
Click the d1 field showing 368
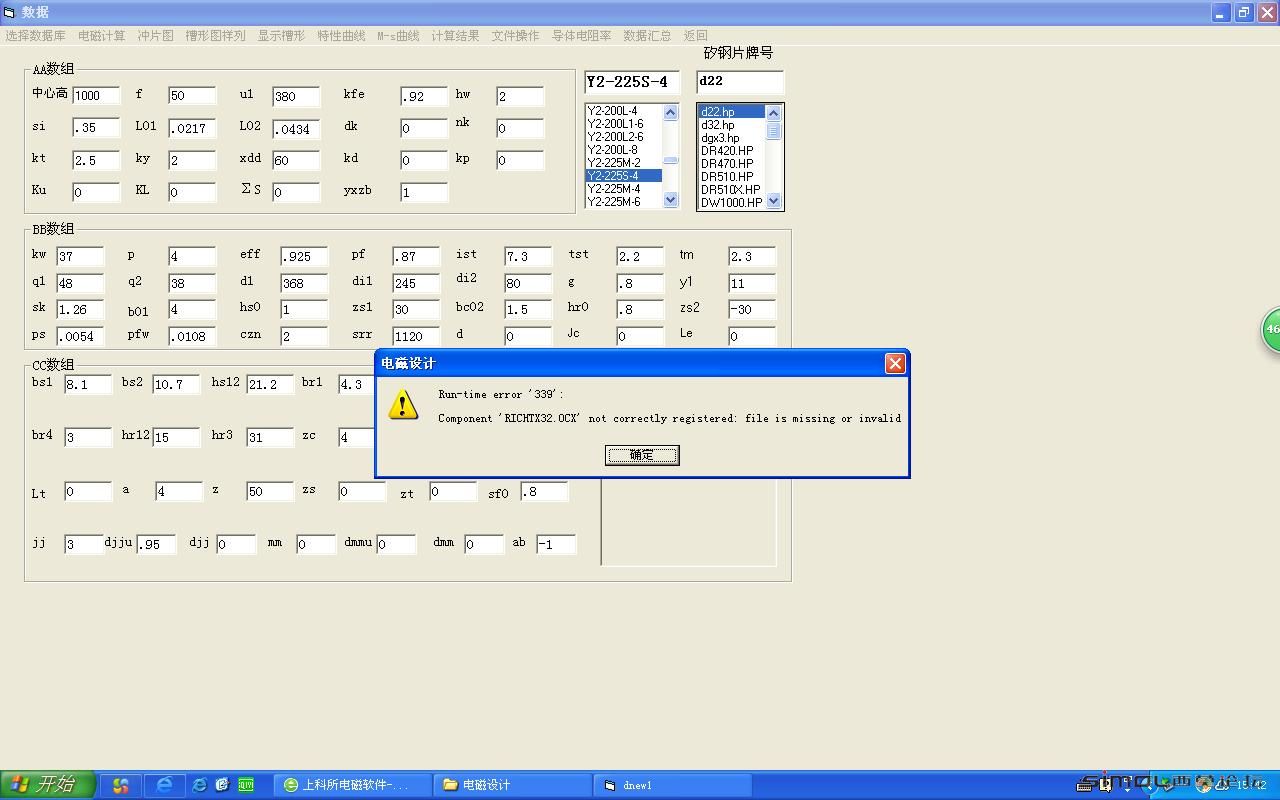[x=304, y=284]
